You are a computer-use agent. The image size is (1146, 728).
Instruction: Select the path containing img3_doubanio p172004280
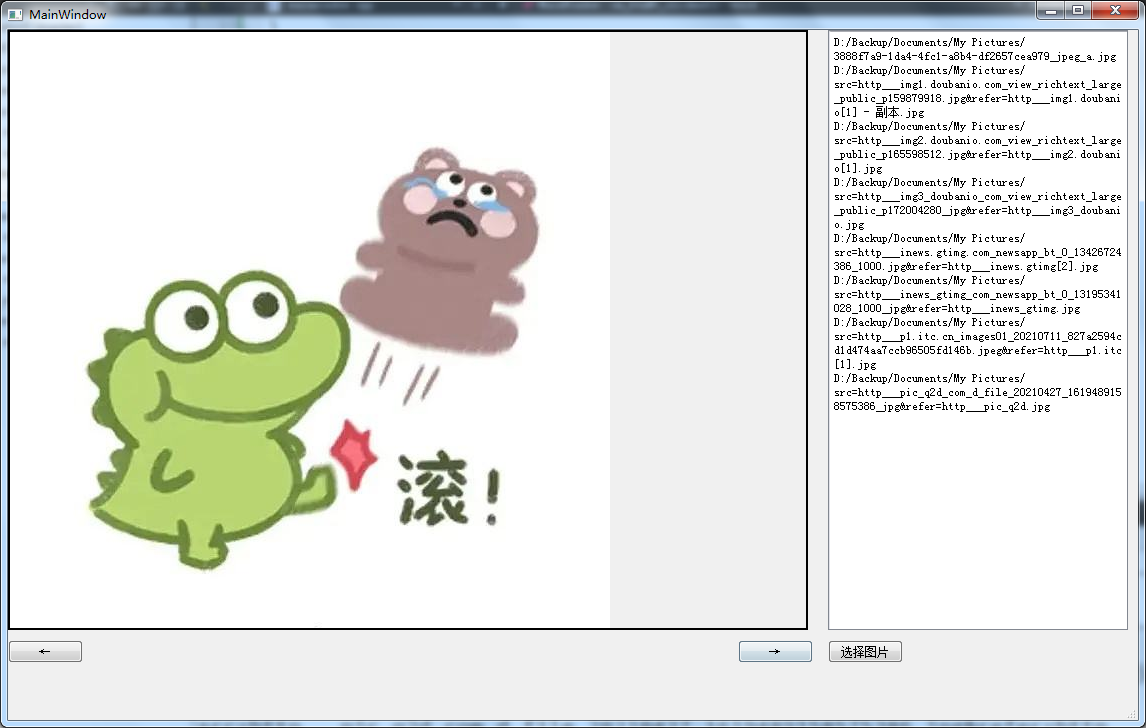977,204
